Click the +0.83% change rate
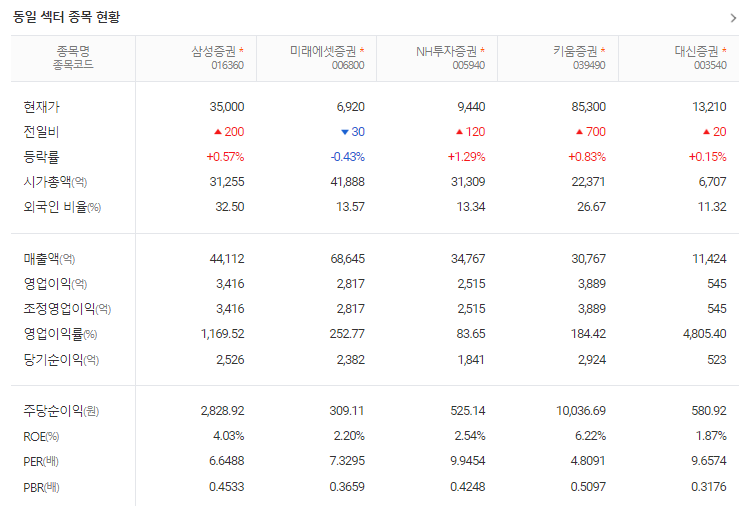The height and width of the screenshot is (506, 739). (587, 157)
